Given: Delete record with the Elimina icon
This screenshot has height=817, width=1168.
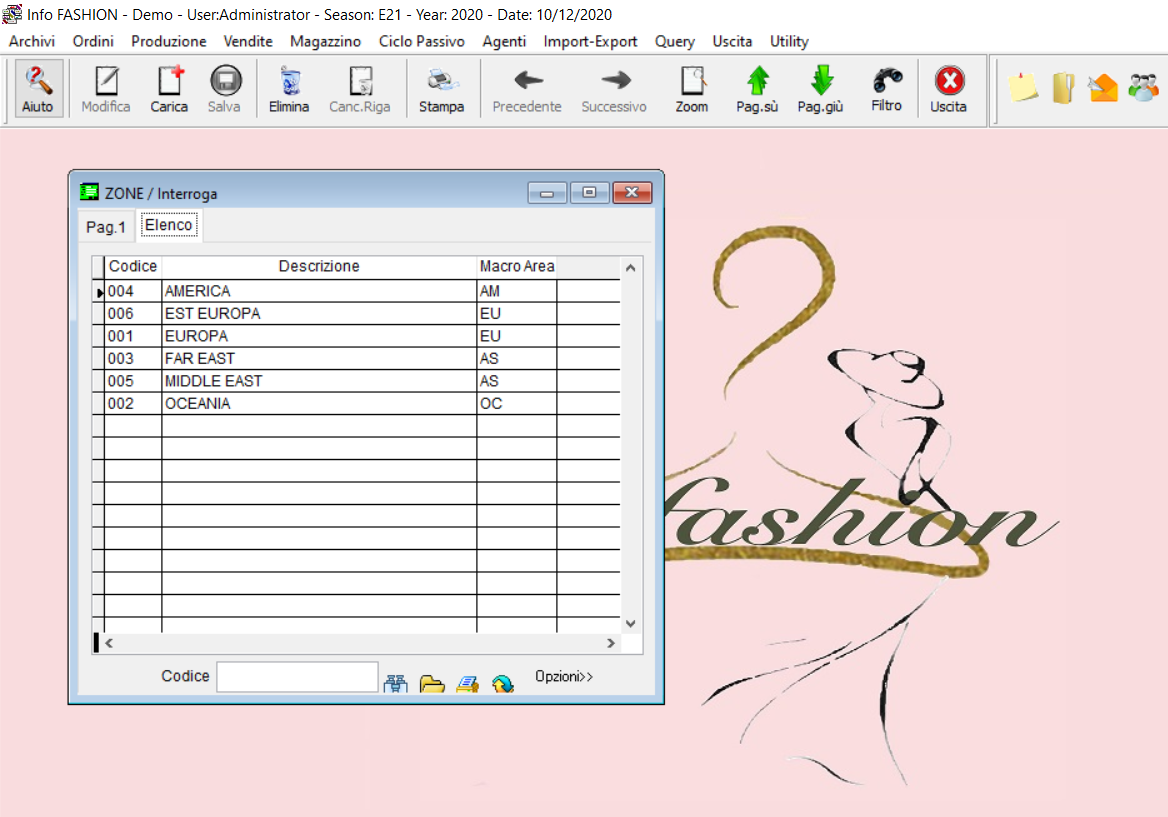Looking at the screenshot, I should point(289,89).
